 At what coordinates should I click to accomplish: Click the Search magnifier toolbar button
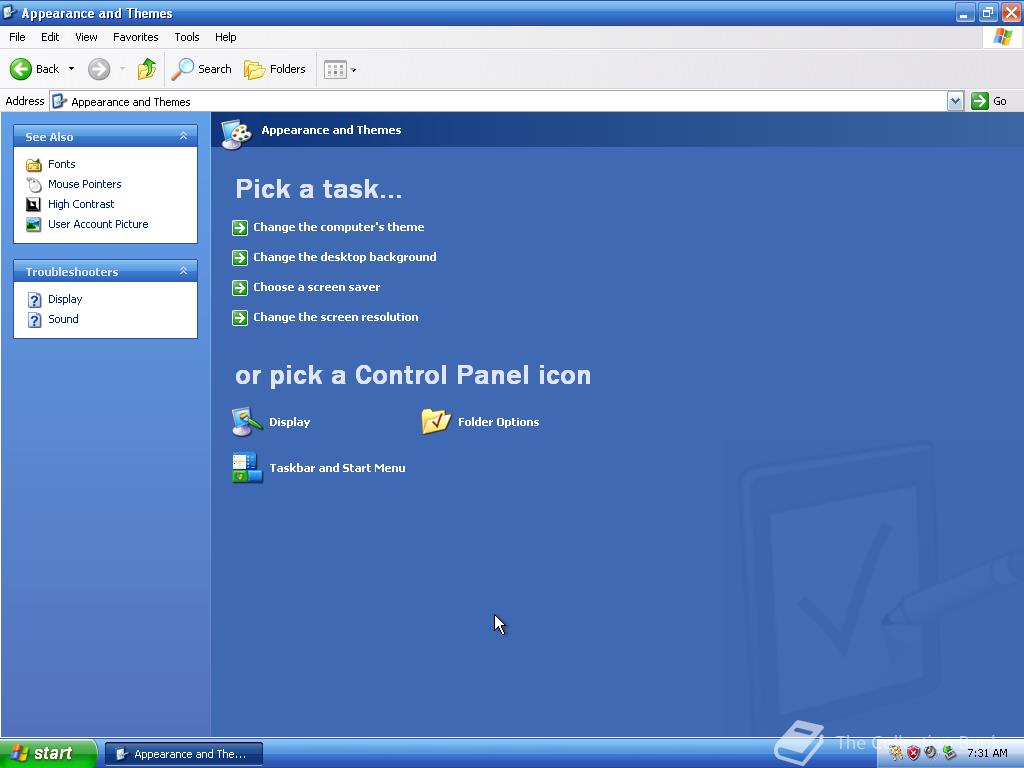tap(201, 69)
